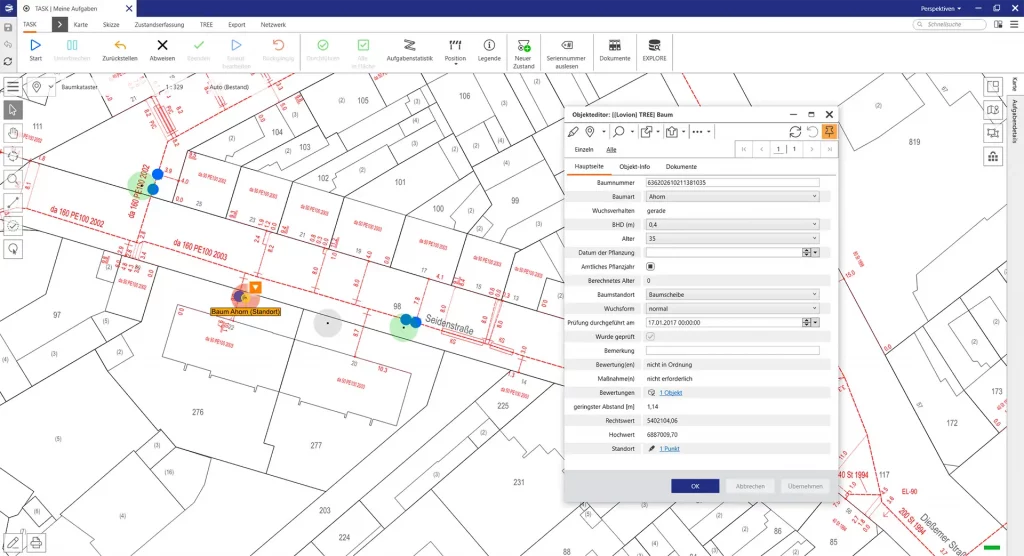Screen dimensions: 1024x556
Task: Switch the editor to Einzeln mode
Action: point(583,149)
